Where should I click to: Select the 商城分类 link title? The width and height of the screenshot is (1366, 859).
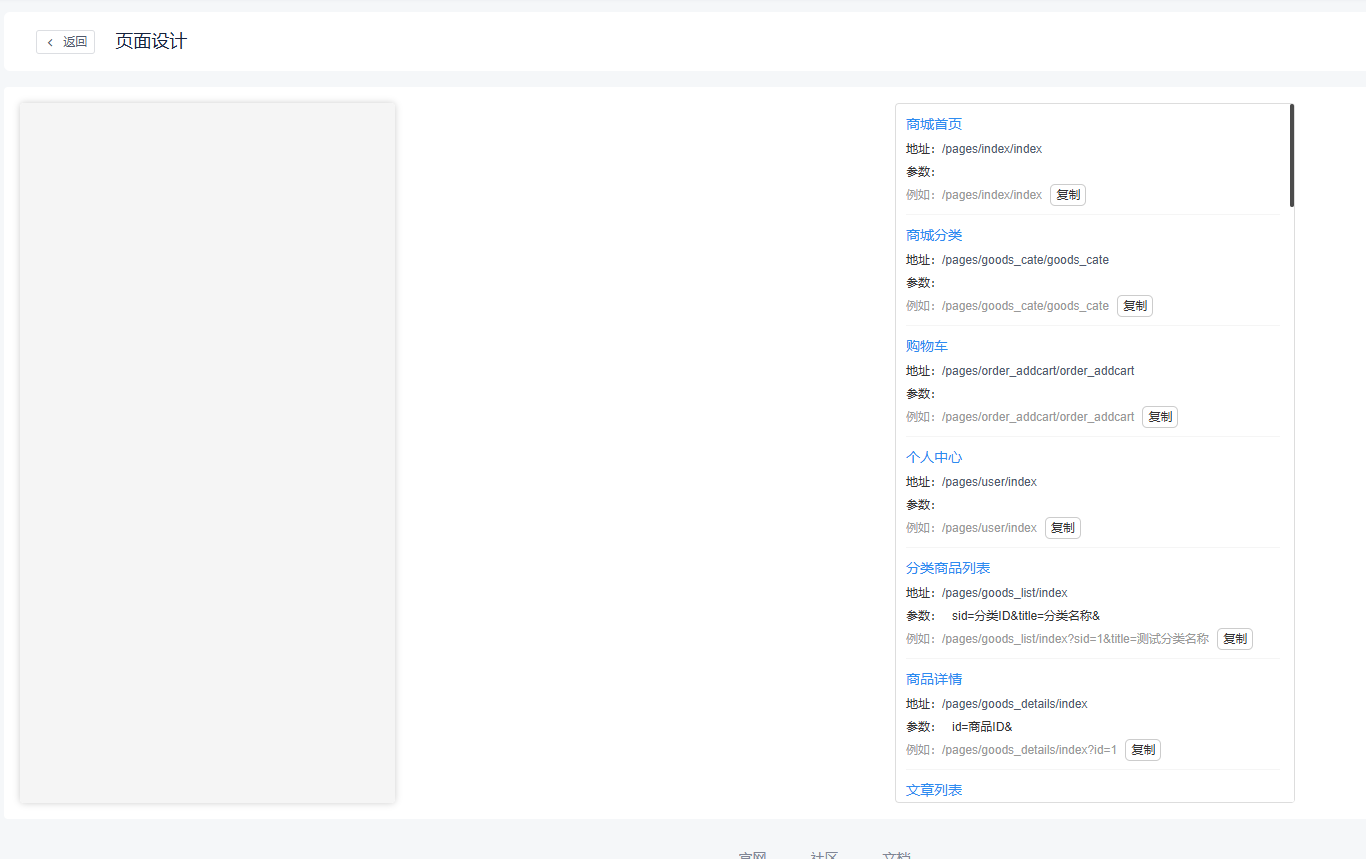pos(934,235)
